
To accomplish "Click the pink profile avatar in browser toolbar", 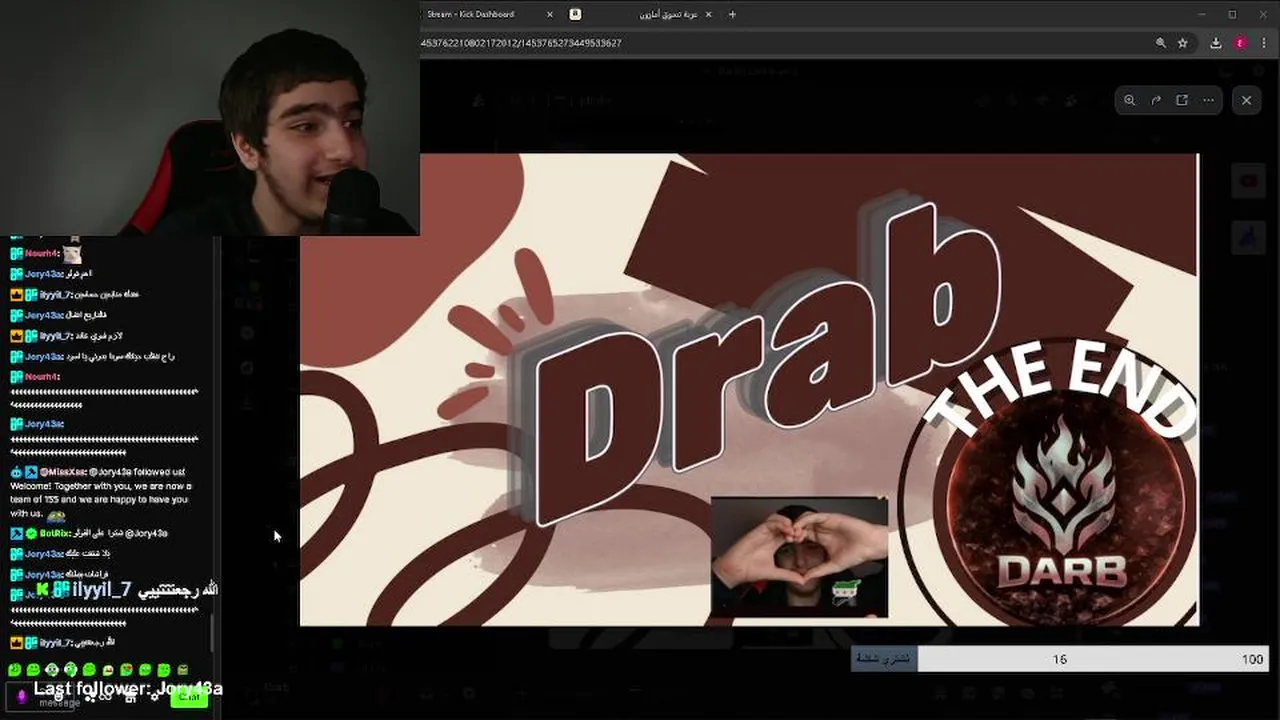I will pyautogui.click(x=1240, y=43).
